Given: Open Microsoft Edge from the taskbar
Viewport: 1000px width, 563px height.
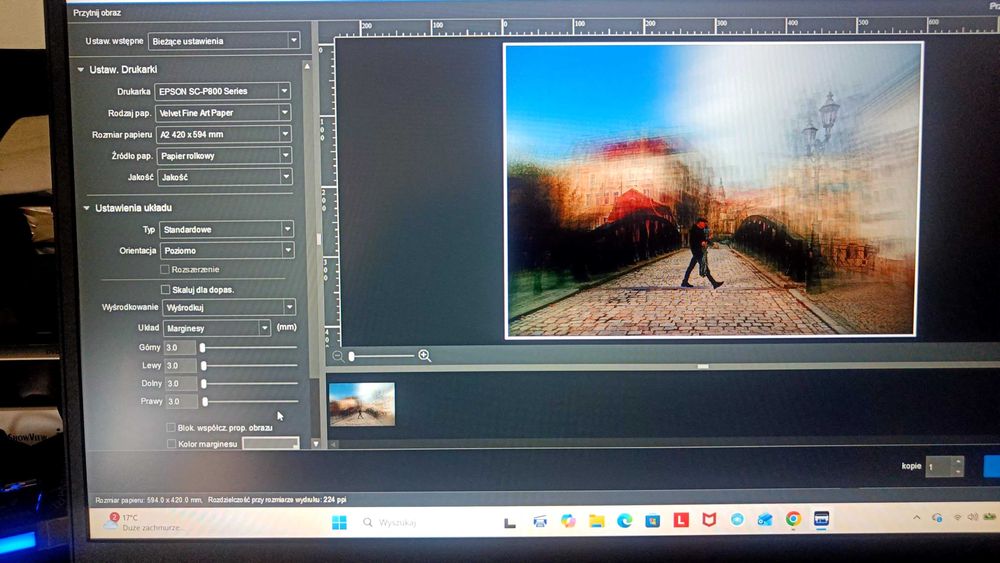Looking at the screenshot, I should [624, 521].
